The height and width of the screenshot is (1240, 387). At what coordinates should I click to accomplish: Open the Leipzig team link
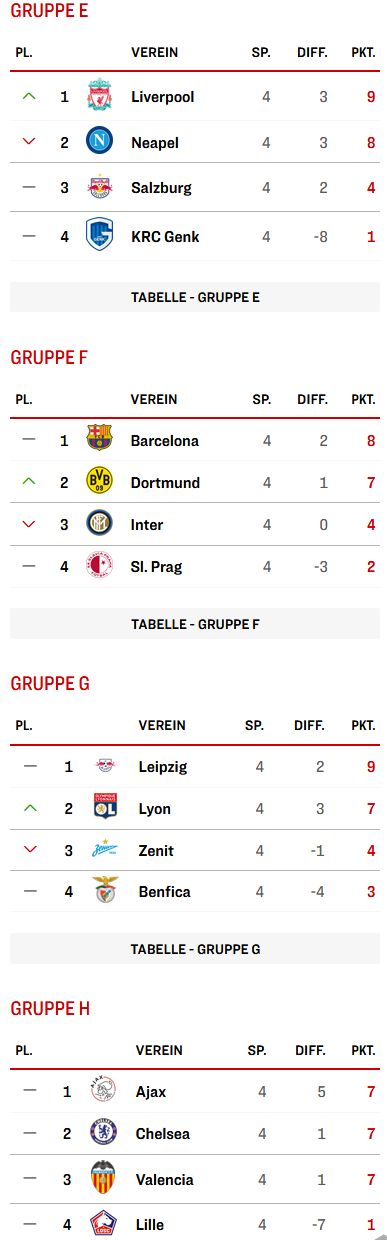[x=163, y=767]
